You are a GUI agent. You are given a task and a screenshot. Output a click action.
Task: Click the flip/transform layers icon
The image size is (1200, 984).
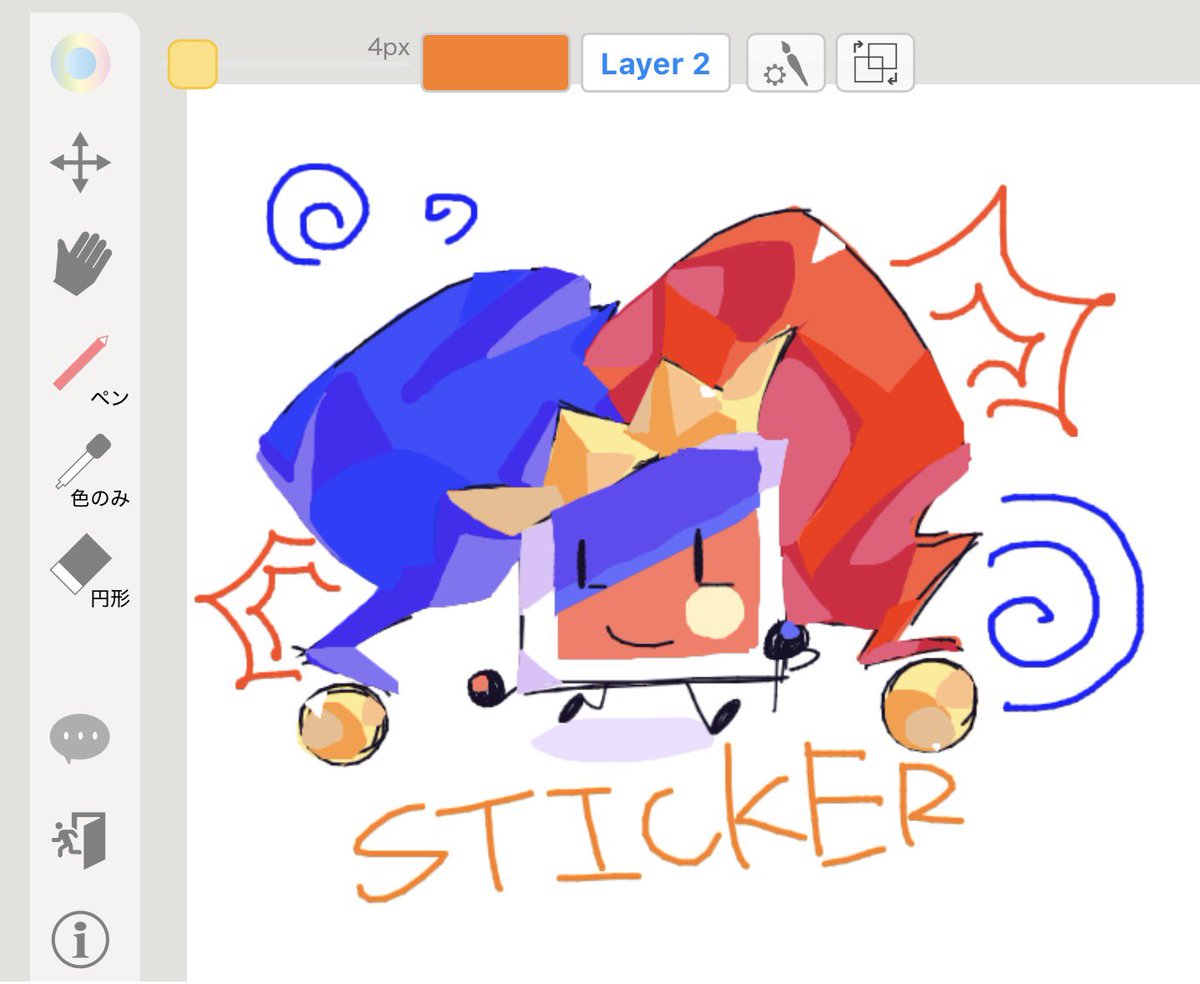pos(875,63)
